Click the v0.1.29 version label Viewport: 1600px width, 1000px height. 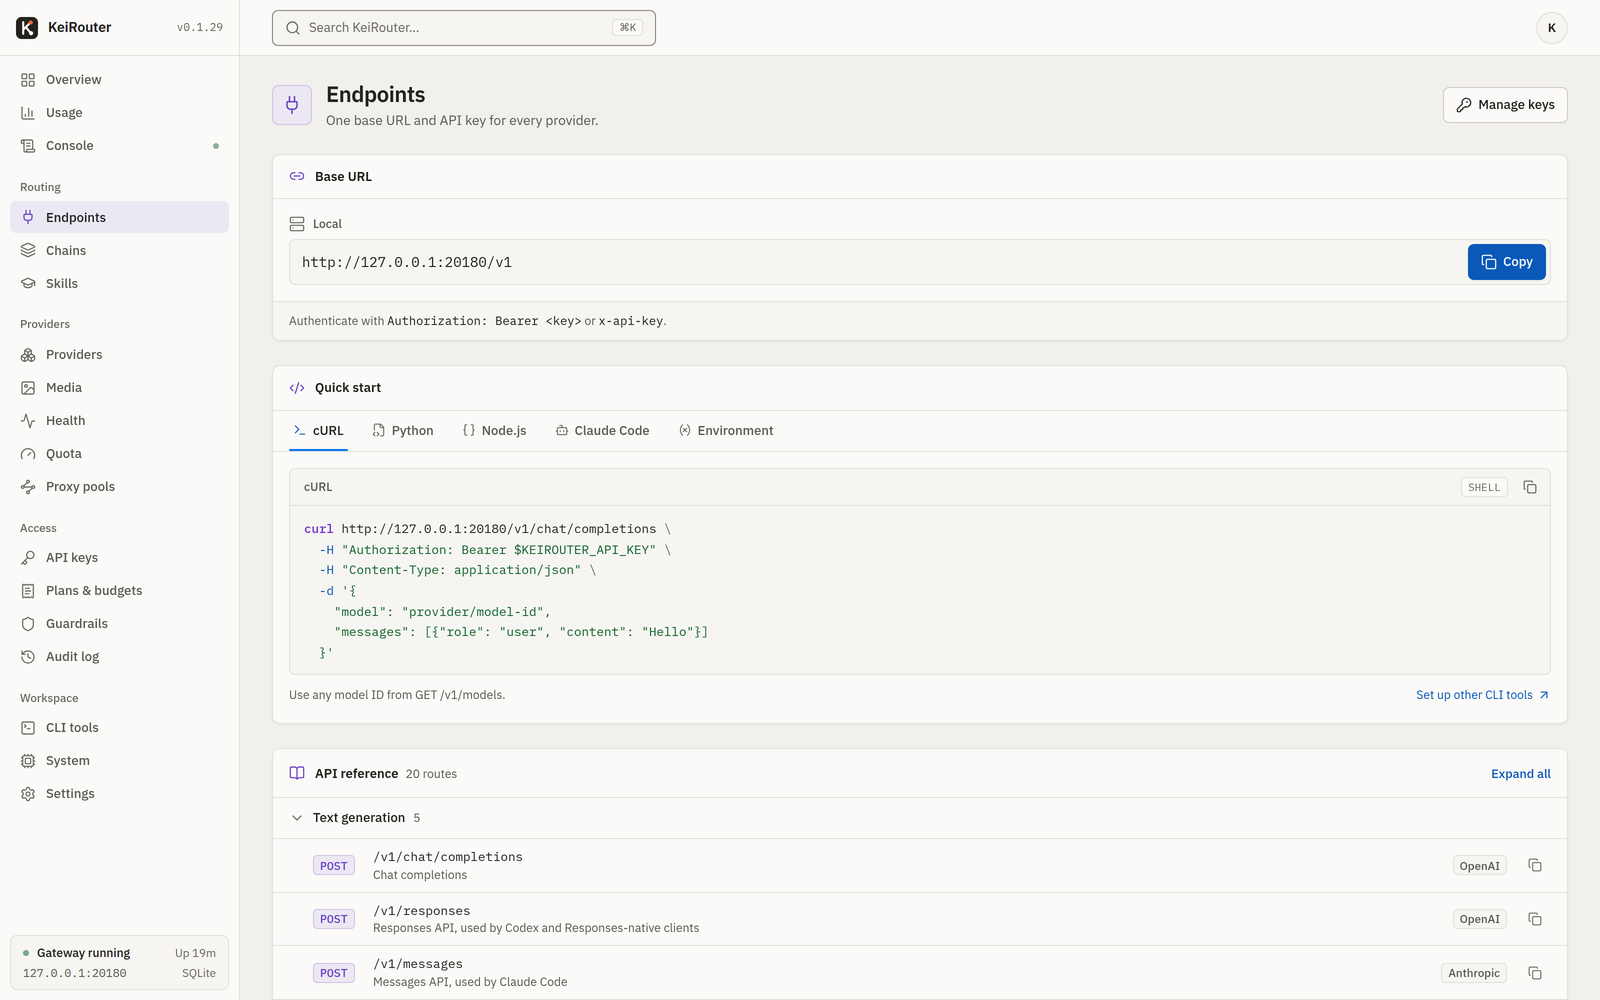[200, 28]
